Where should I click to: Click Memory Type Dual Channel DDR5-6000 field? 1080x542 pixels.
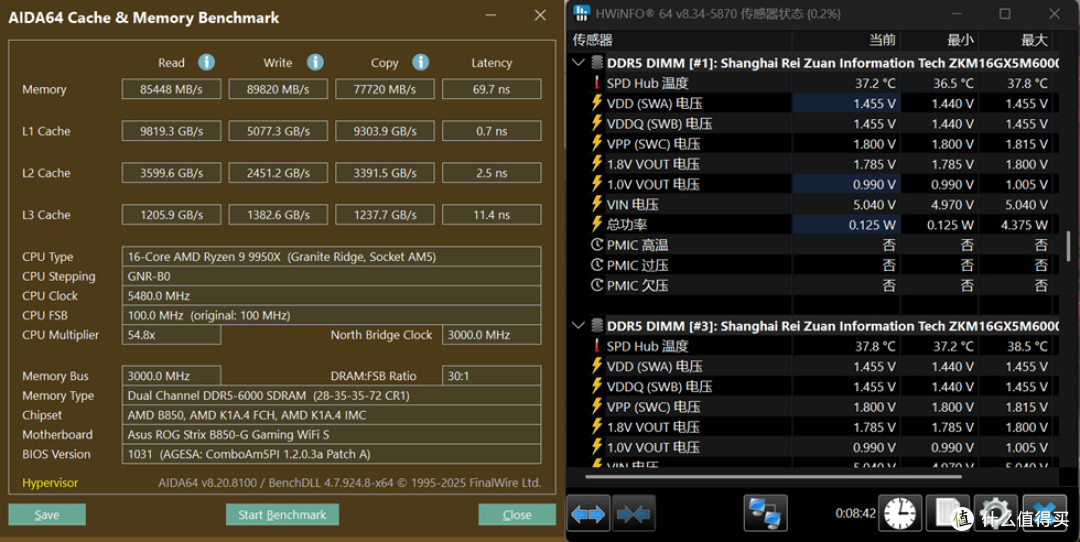331,395
